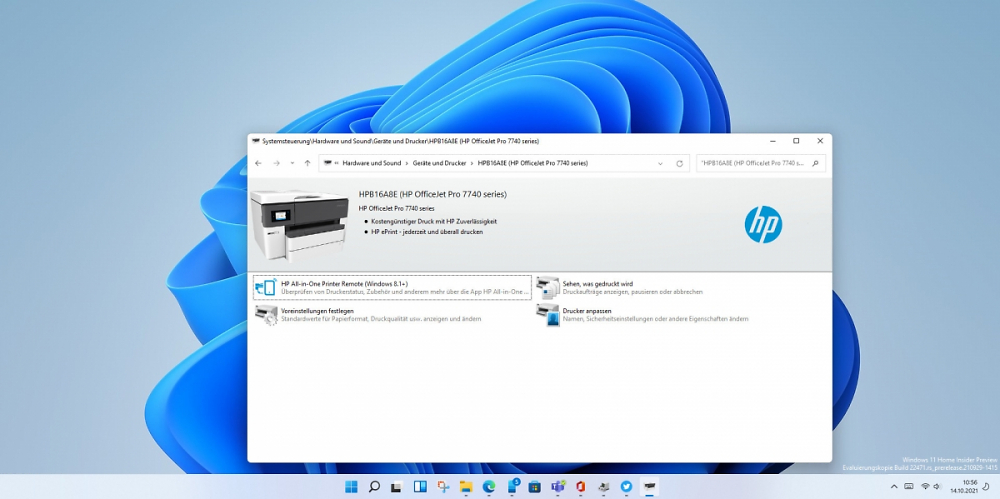Open Office from the taskbar
Screen dimensions: 1000x499
tap(580, 487)
